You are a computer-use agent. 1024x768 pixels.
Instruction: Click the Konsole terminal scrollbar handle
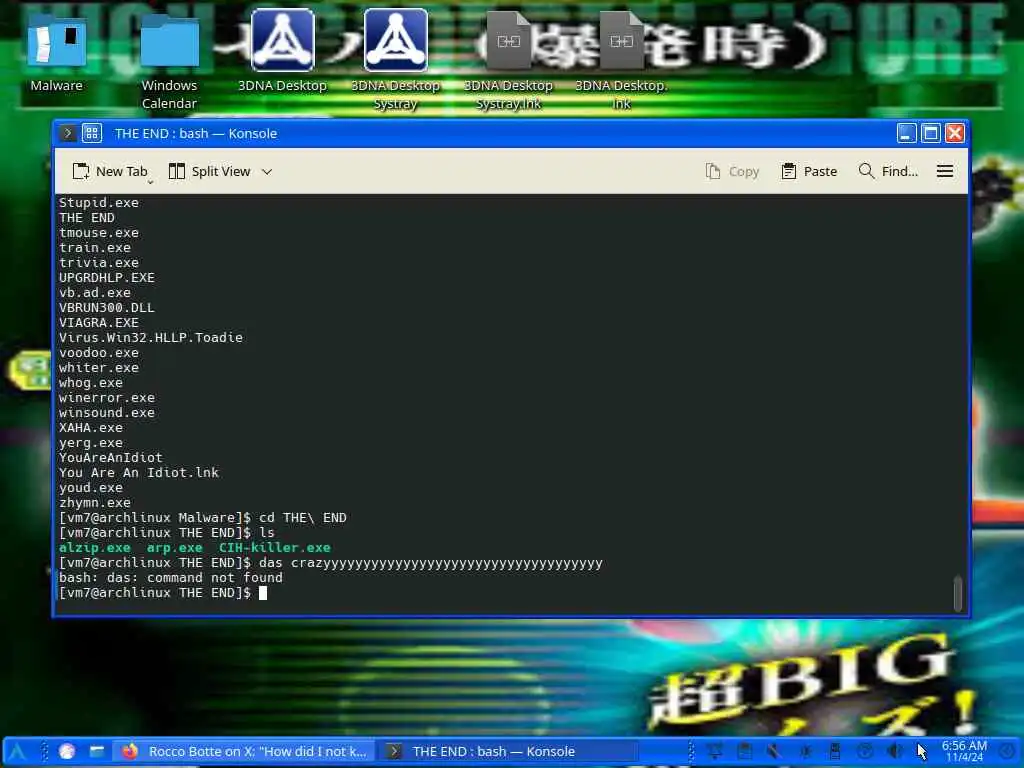(958, 593)
